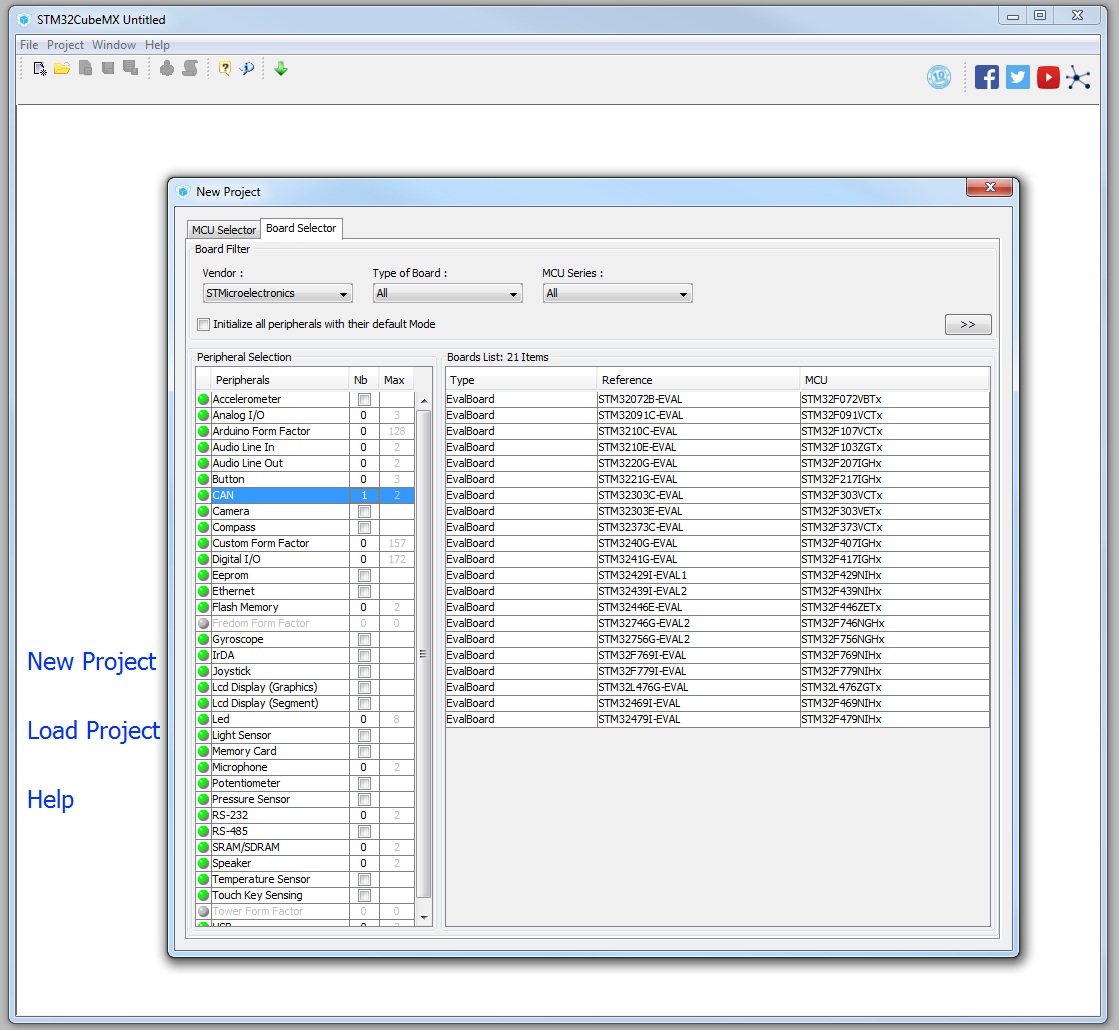The image size is (1119, 1030).
Task: Sort boards by Type column header
Action: (x=521, y=380)
